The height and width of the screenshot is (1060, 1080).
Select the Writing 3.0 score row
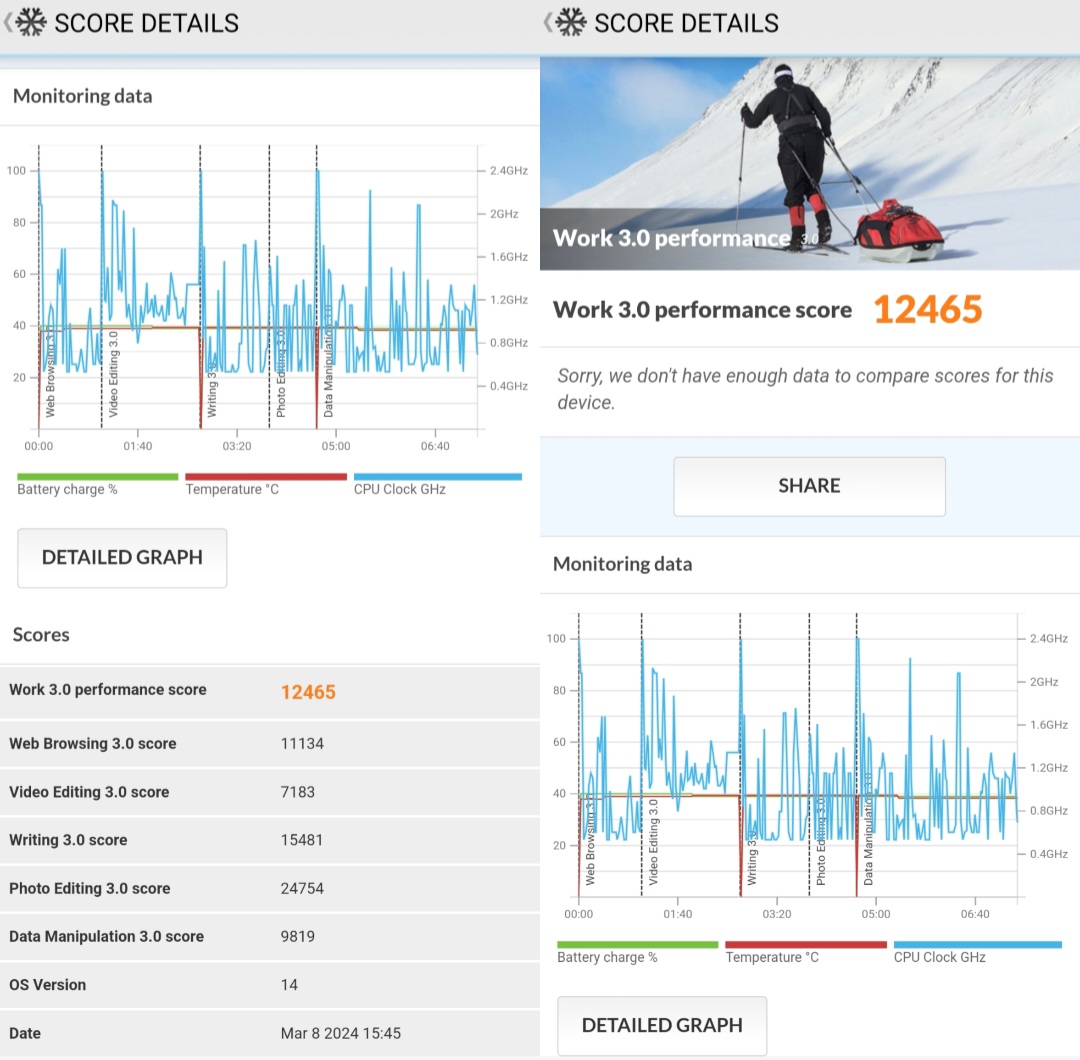pos(269,840)
